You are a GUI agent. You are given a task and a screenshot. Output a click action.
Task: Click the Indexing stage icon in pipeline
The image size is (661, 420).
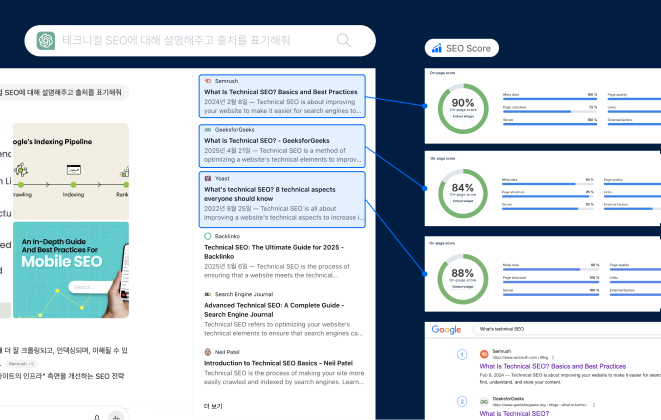[x=74, y=170]
